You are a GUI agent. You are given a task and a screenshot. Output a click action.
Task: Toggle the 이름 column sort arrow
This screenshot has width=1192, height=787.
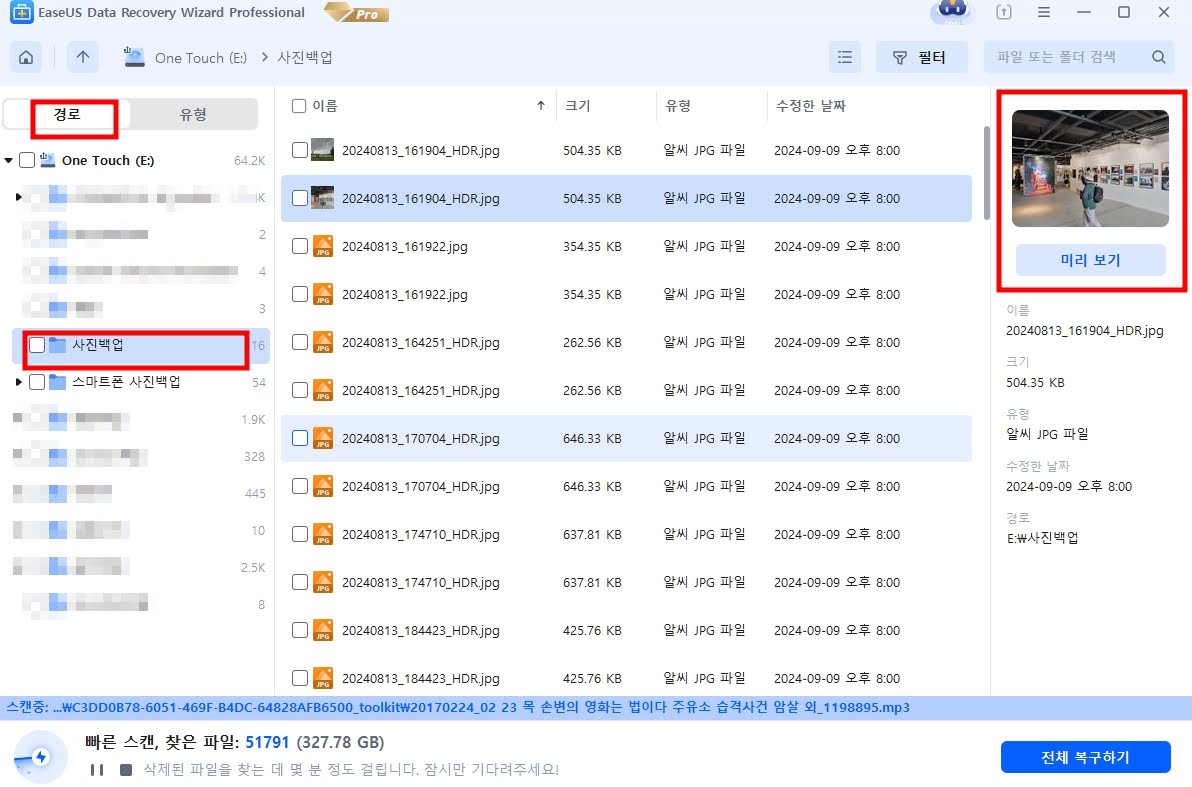pyautogui.click(x=539, y=105)
